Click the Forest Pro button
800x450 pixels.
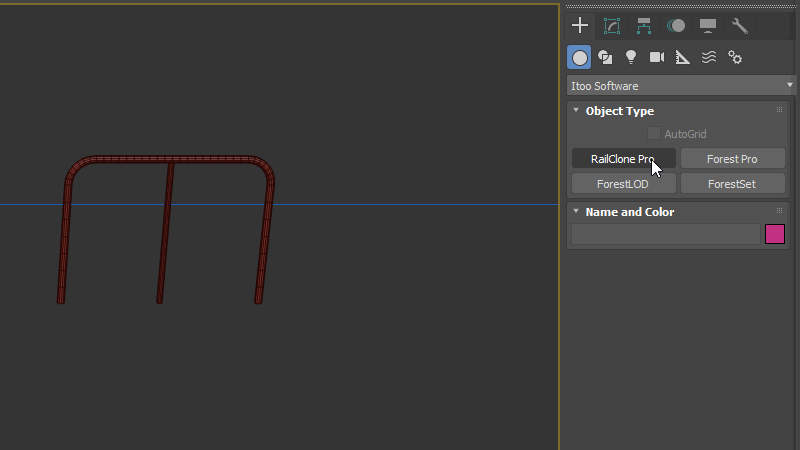[x=732, y=159]
